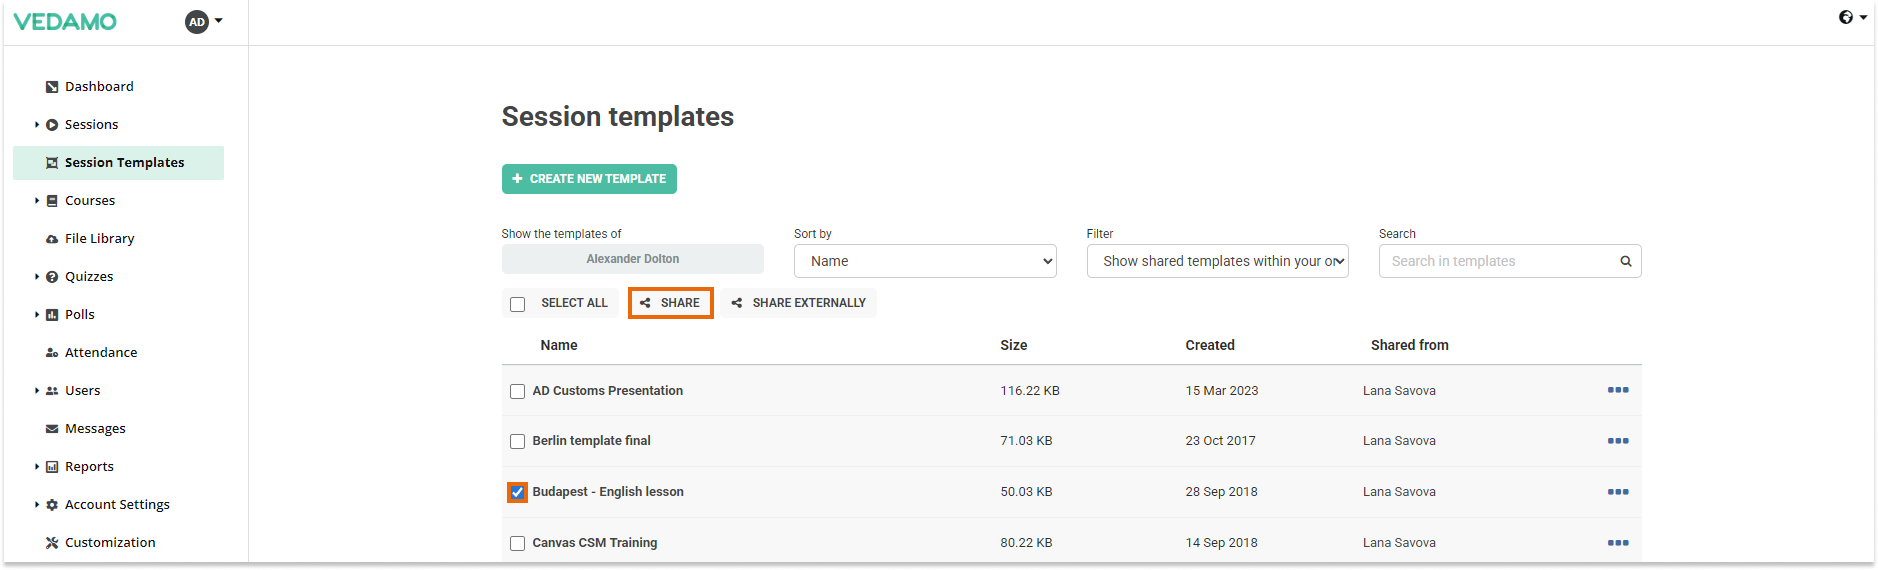Click the Size column header
The height and width of the screenshot is (570, 1878).
tap(1013, 345)
